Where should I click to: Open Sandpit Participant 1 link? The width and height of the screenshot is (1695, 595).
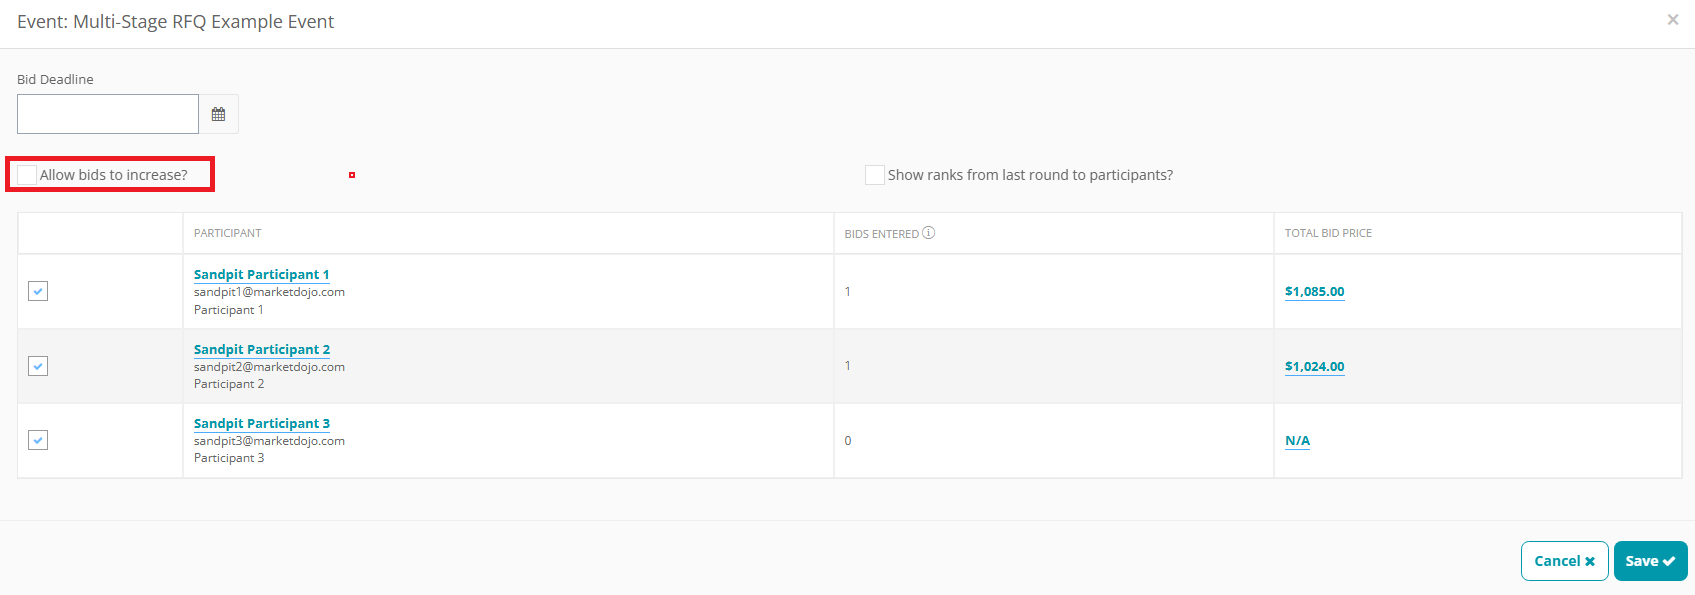point(261,274)
